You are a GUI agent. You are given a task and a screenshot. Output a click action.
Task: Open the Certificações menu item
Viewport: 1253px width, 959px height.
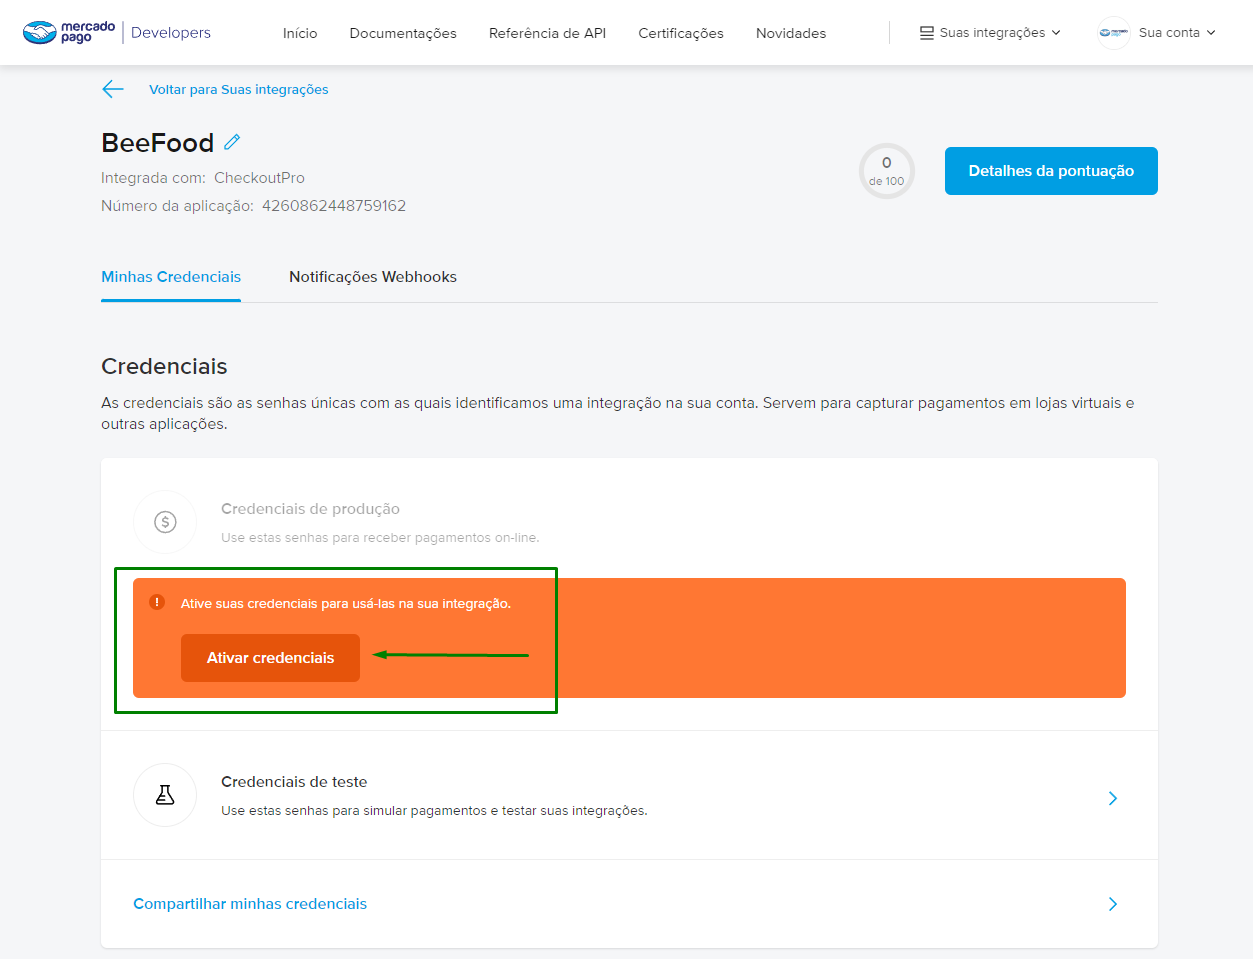tap(681, 33)
